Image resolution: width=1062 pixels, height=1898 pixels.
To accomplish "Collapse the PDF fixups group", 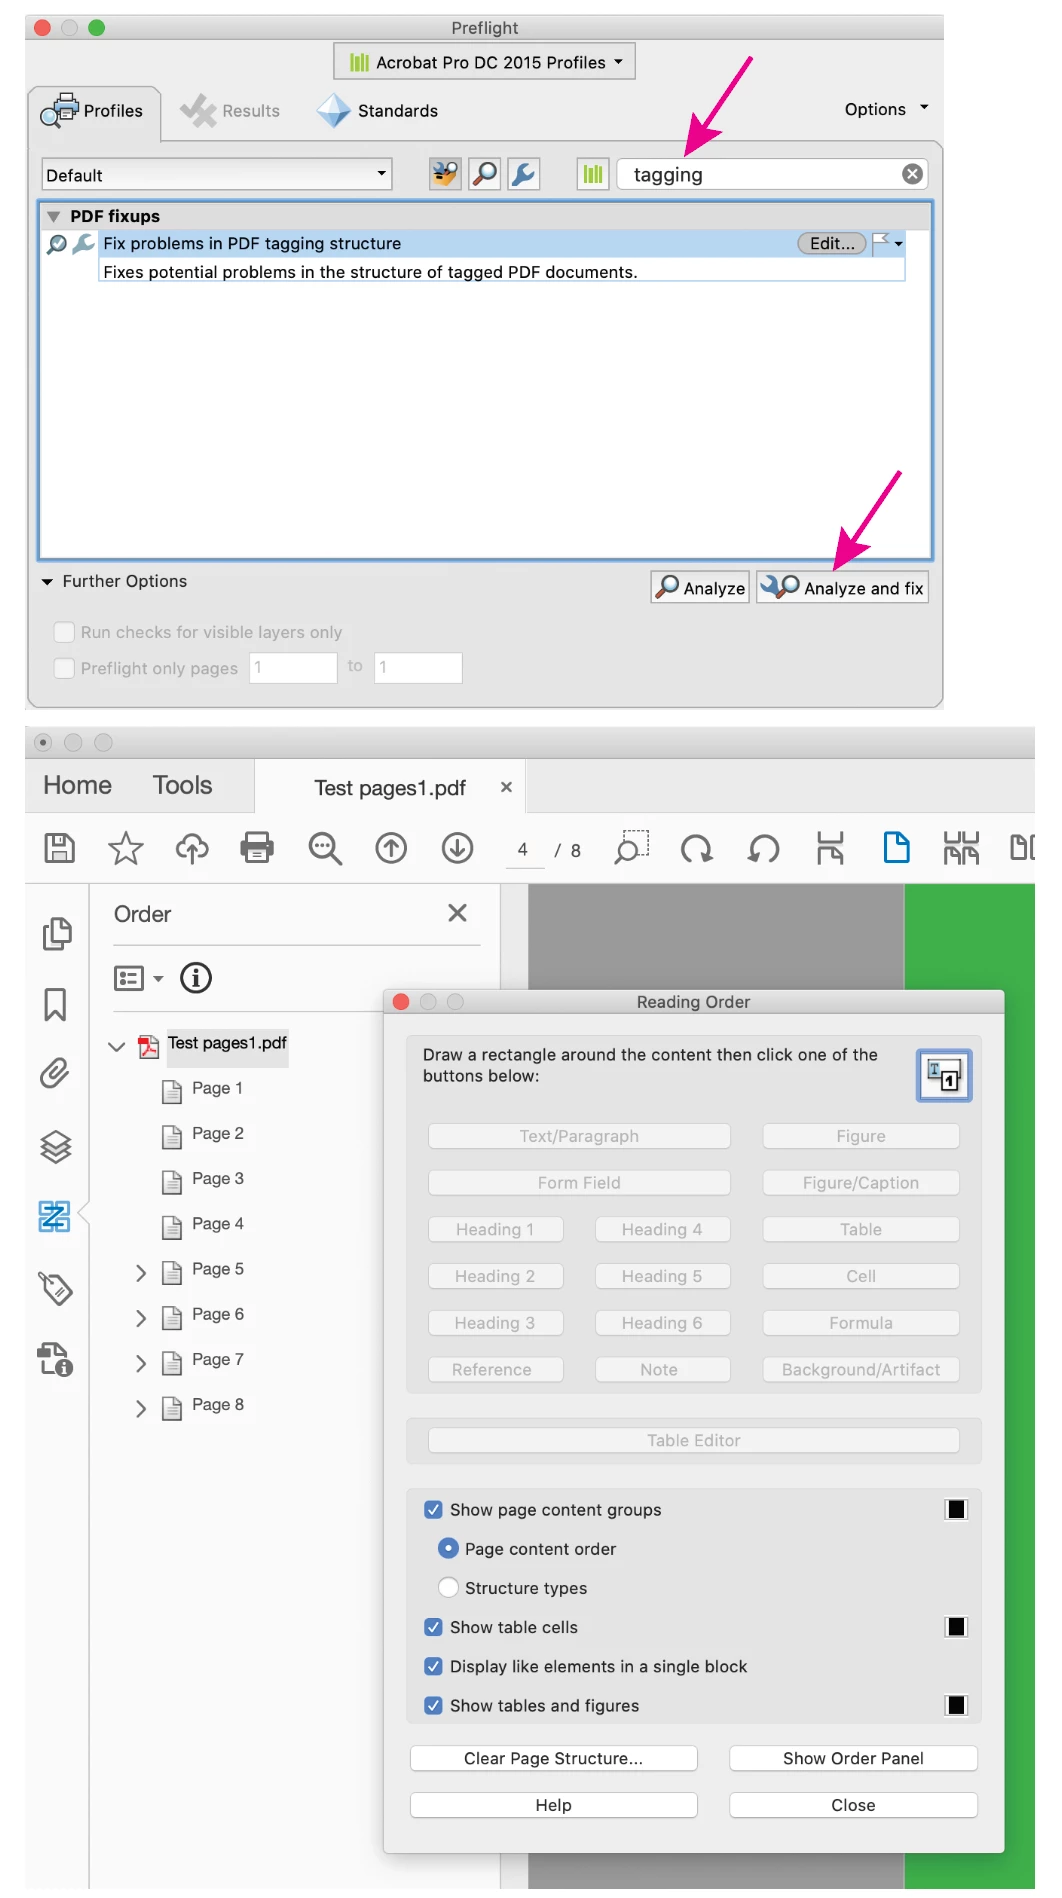I will coord(54,216).
